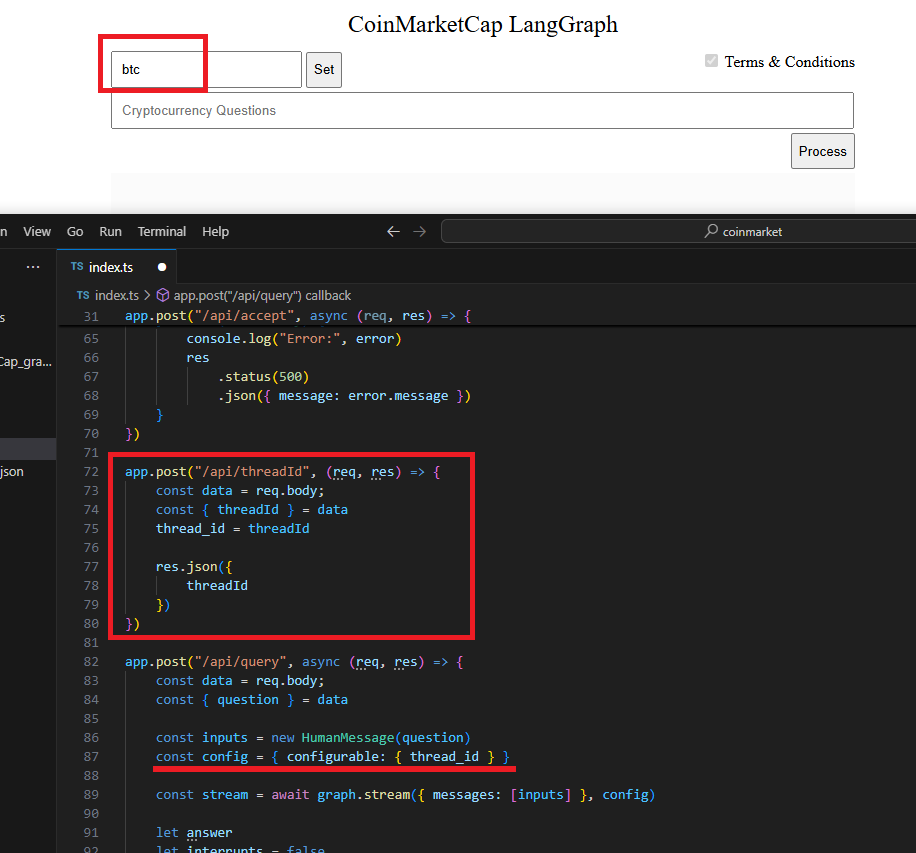
Task: Click line number 72 in the gutter
Action: (x=91, y=471)
